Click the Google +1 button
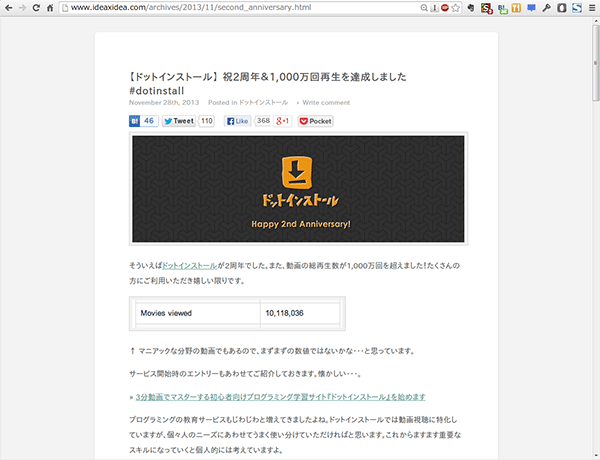 (x=283, y=121)
